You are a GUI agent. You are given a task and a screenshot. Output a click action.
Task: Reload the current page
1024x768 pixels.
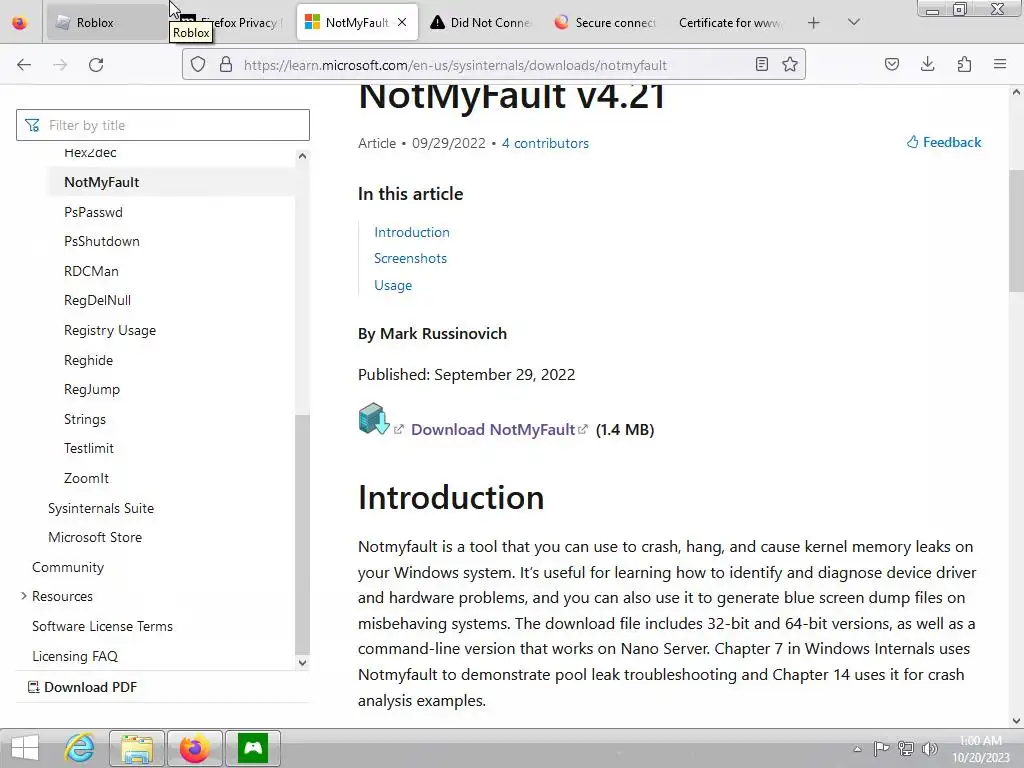click(x=96, y=65)
